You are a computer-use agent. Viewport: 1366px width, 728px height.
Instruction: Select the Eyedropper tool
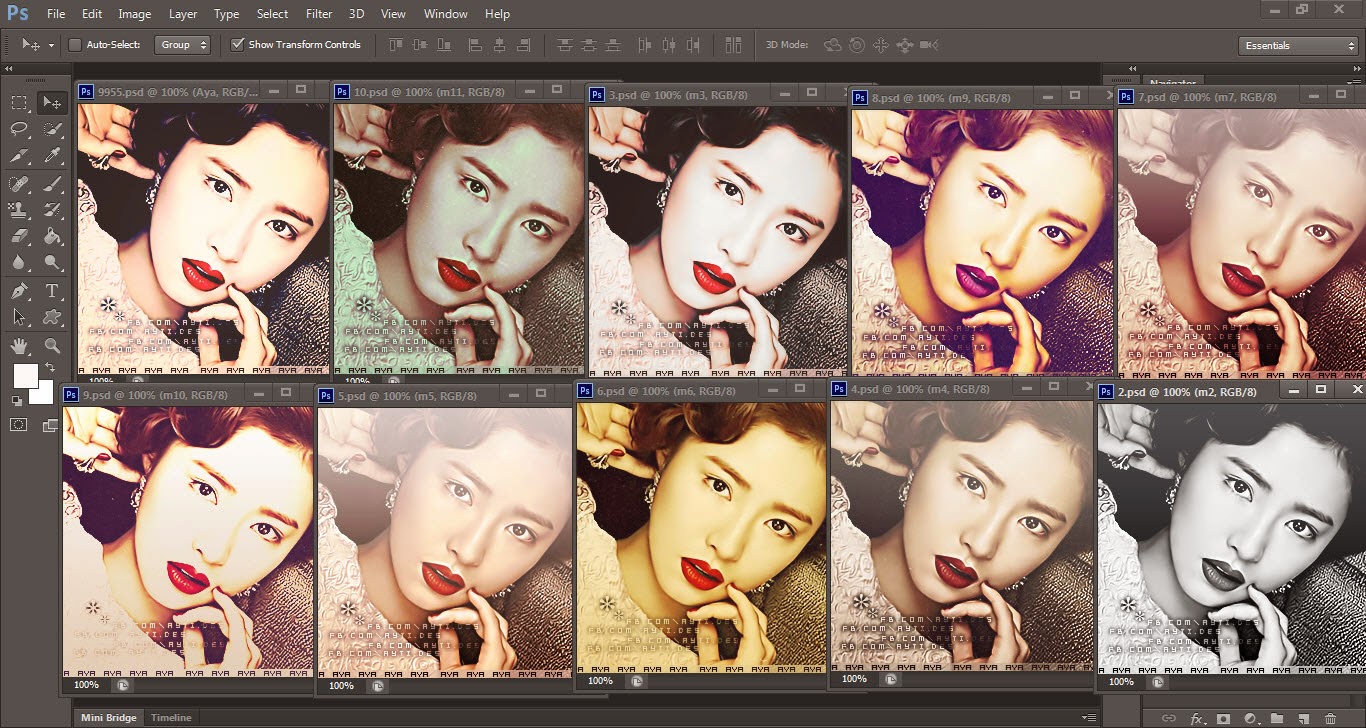(x=52, y=156)
